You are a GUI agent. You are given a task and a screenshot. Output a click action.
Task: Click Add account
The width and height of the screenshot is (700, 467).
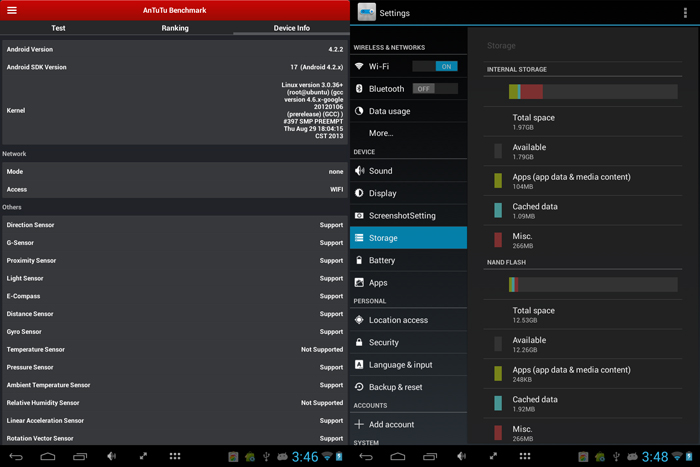click(x=408, y=424)
